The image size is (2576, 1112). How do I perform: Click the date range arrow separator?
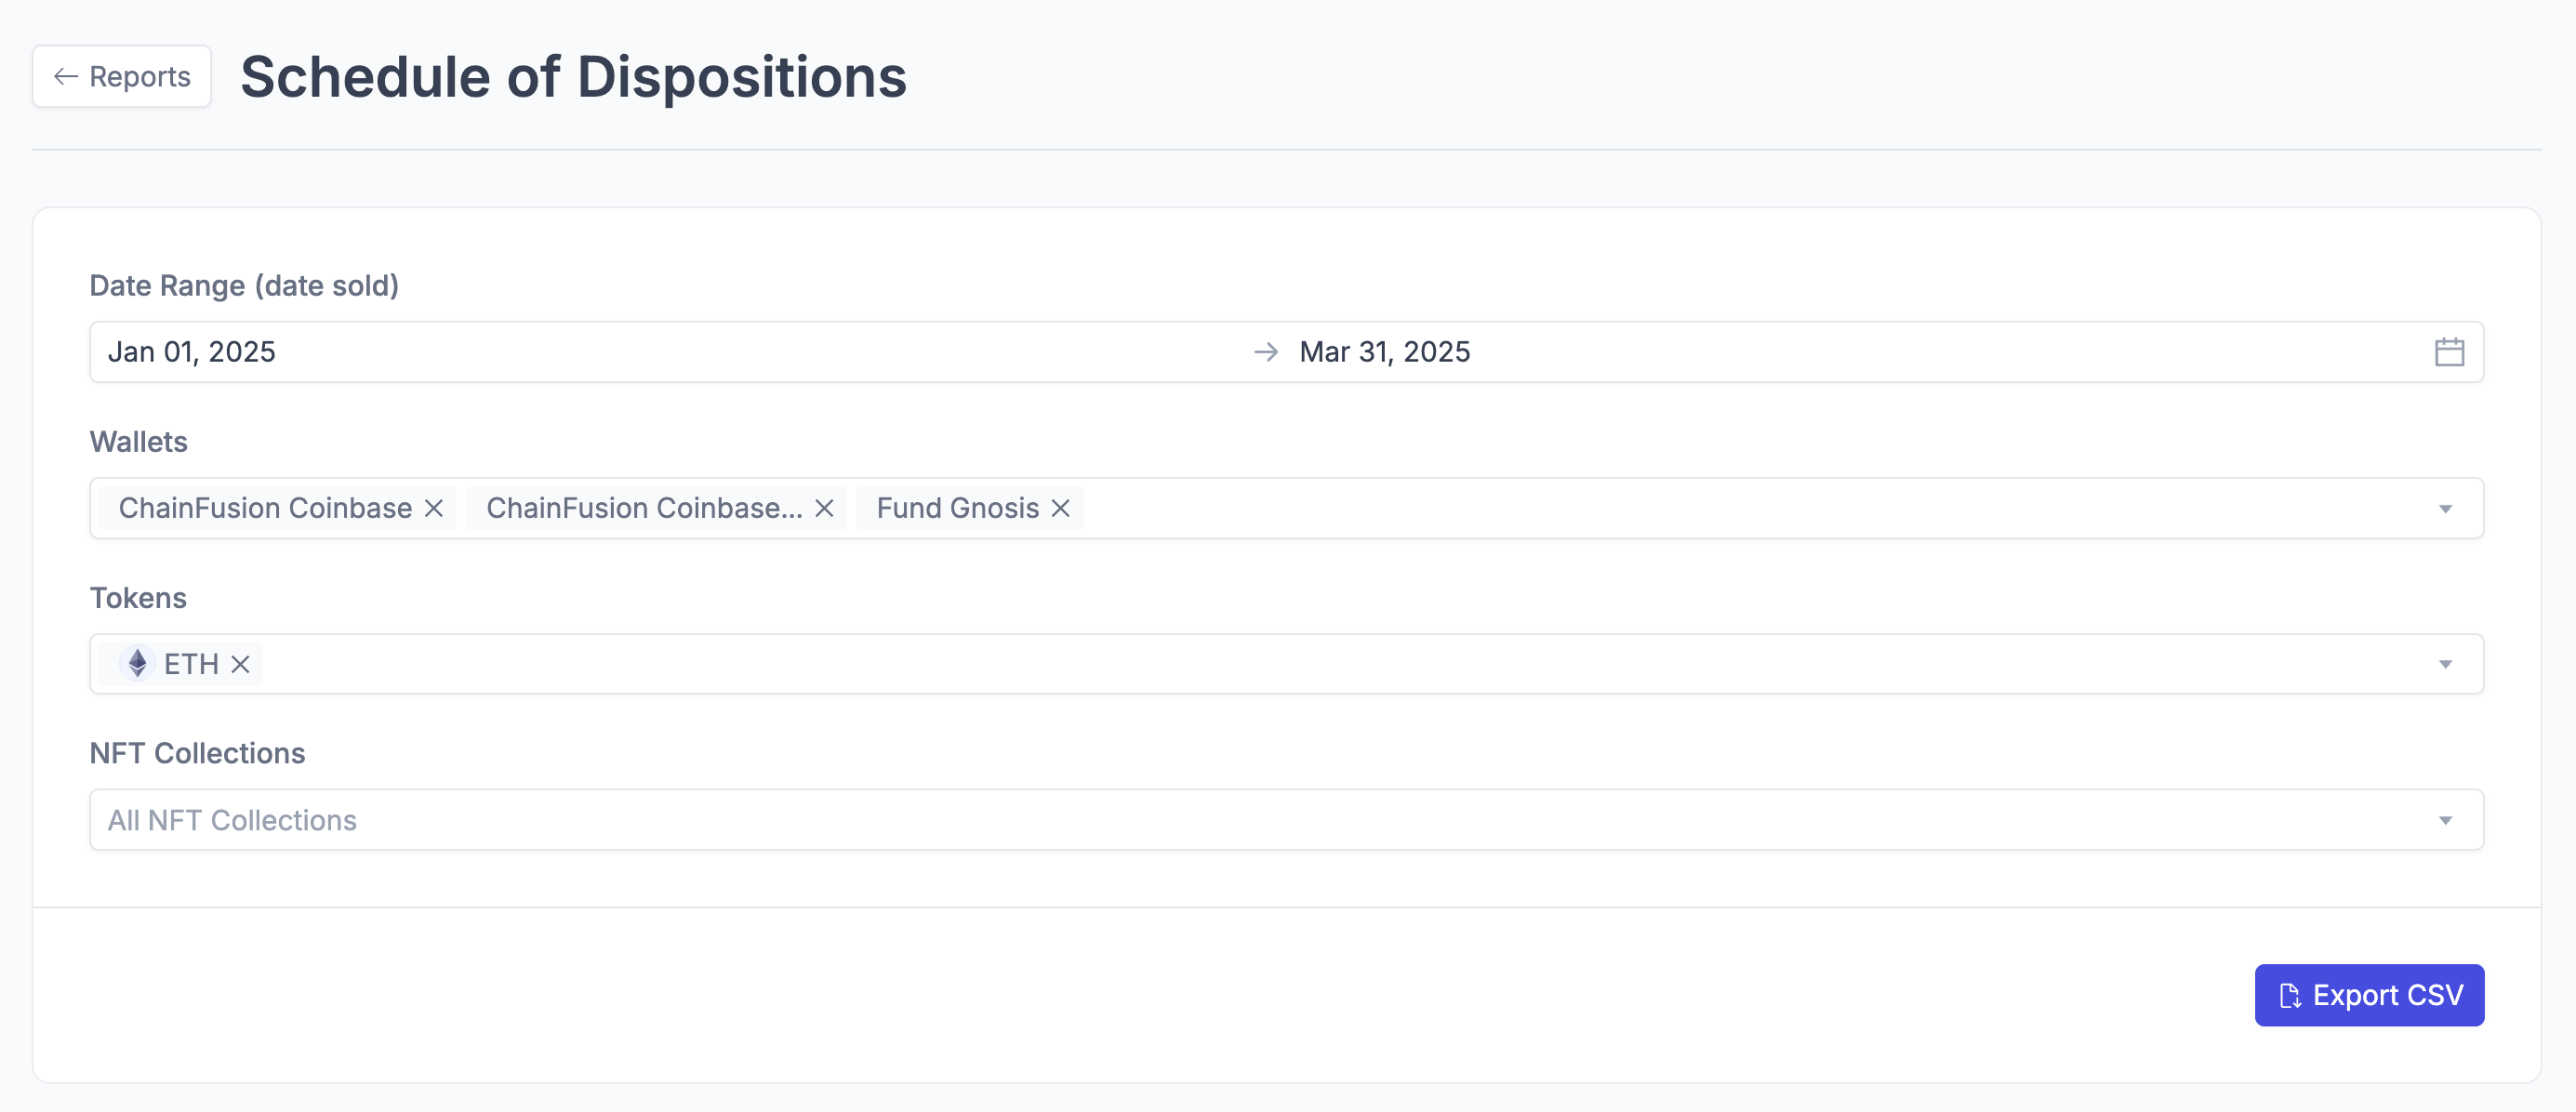click(1266, 352)
